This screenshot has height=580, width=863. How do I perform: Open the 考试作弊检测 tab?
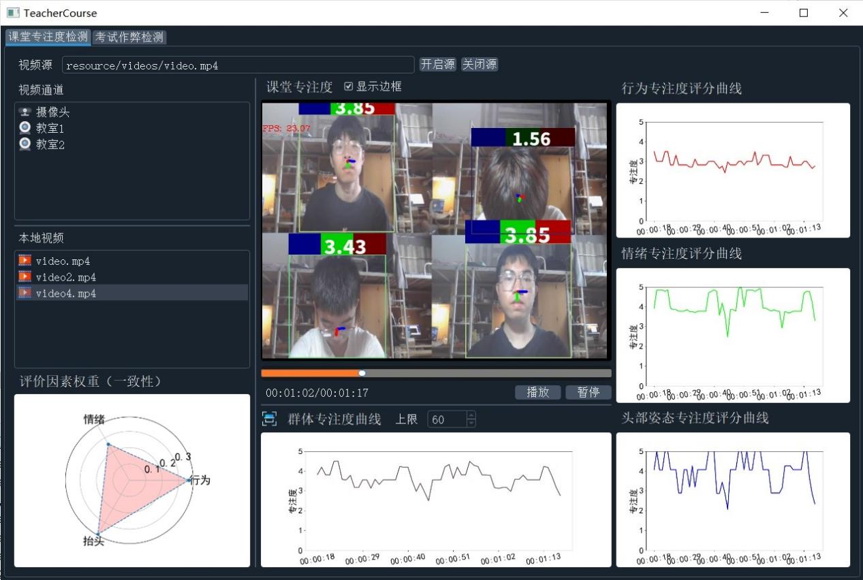pos(129,37)
